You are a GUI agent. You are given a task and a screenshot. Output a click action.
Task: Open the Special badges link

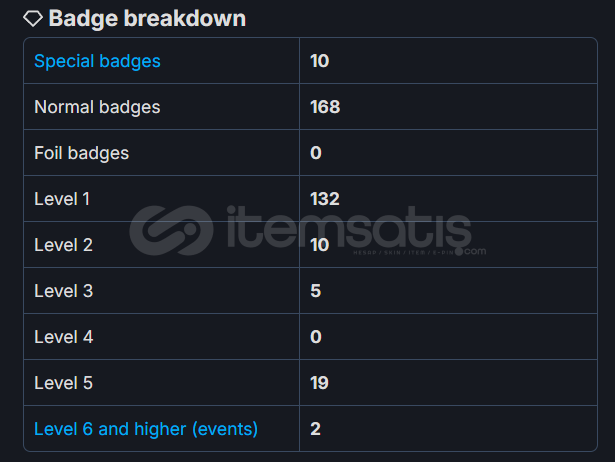[x=97, y=61]
